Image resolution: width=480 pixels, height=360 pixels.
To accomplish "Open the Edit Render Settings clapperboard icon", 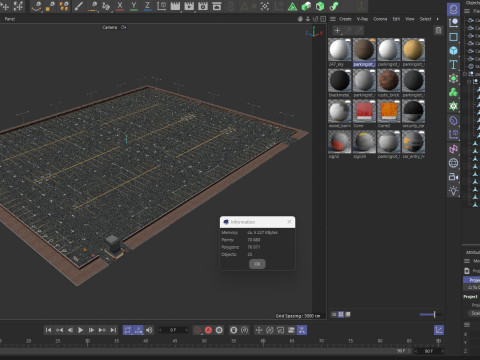I will [203, 6].
